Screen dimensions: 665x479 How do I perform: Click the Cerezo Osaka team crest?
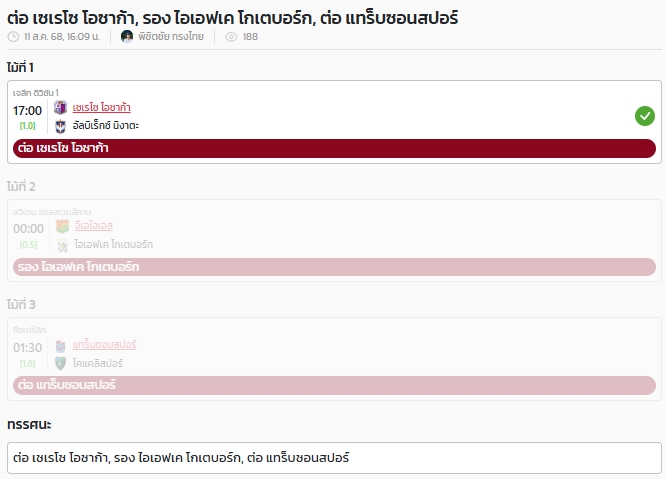point(61,107)
